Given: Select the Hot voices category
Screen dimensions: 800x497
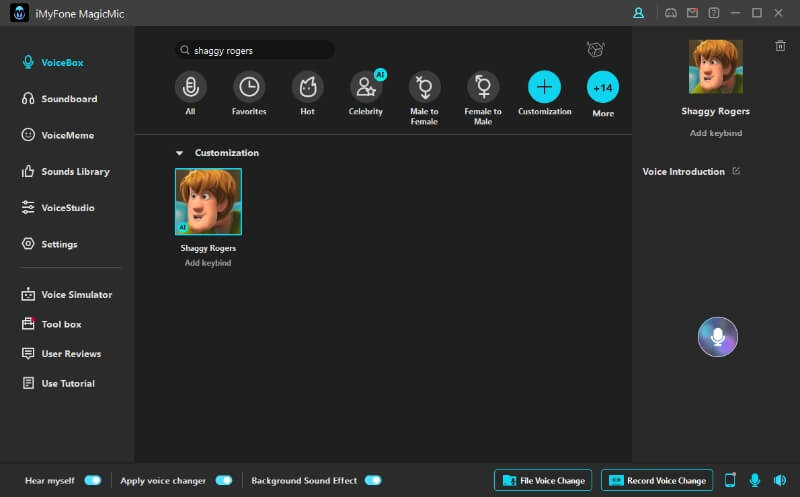Looking at the screenshot, I should tap(308, 87).
